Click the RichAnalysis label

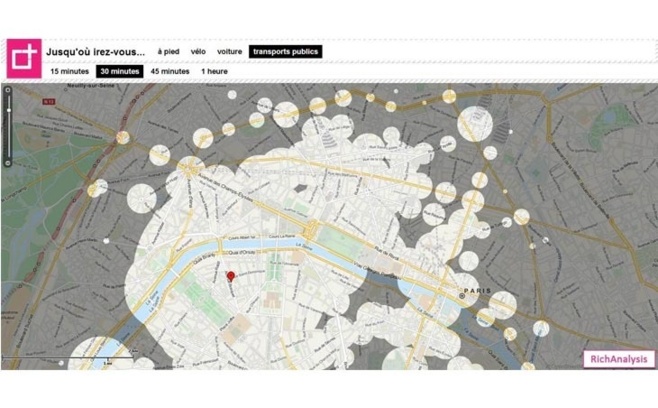(x=616, y=358)
